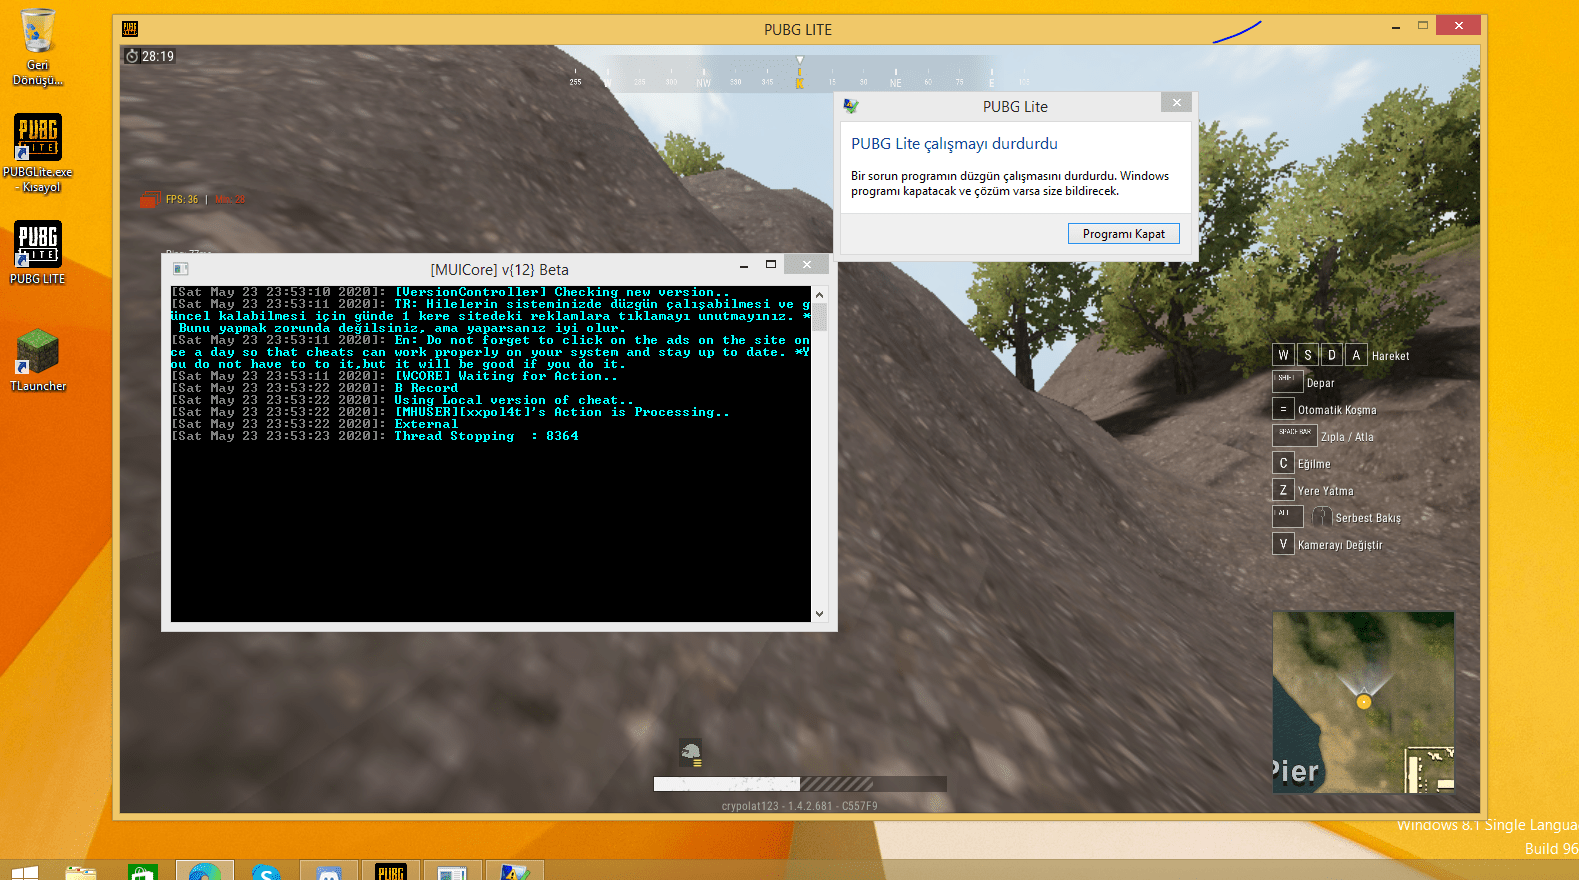Click 'Using Local version of cheat..' line
Screen dimensions: 1579x880
click(403, 400)
